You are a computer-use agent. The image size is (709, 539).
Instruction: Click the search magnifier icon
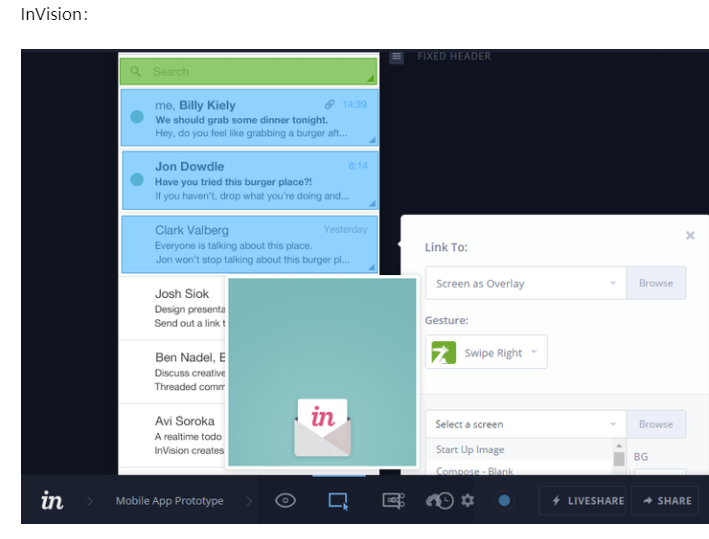click(x=135, y=71)
